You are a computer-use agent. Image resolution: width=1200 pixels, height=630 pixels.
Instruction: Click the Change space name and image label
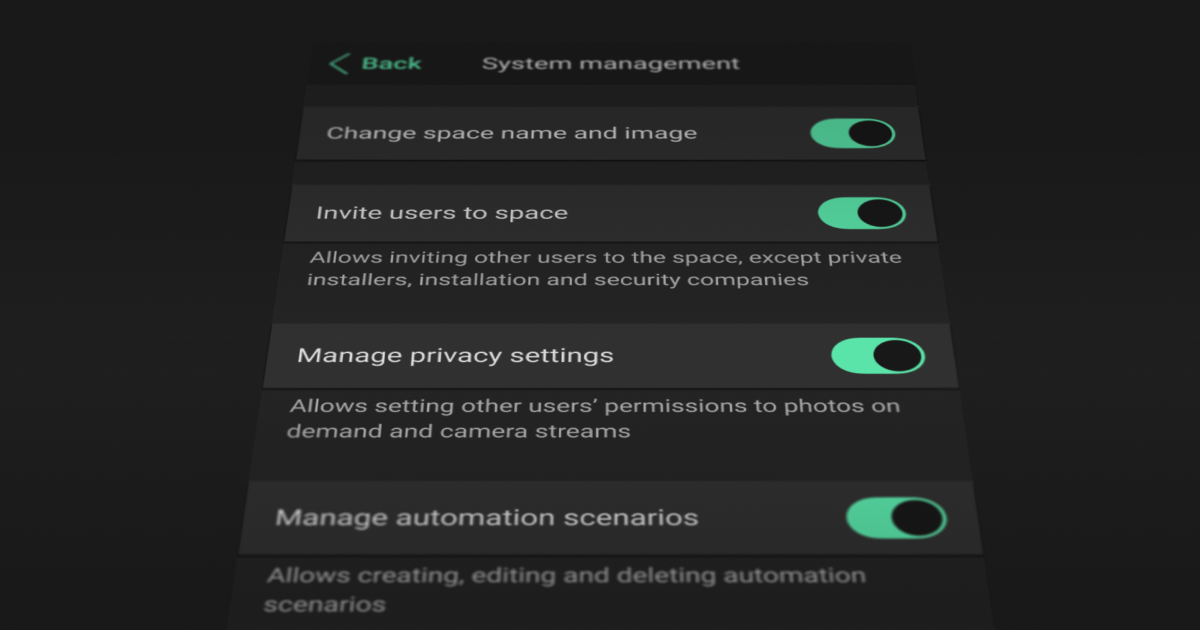[511, 133]
